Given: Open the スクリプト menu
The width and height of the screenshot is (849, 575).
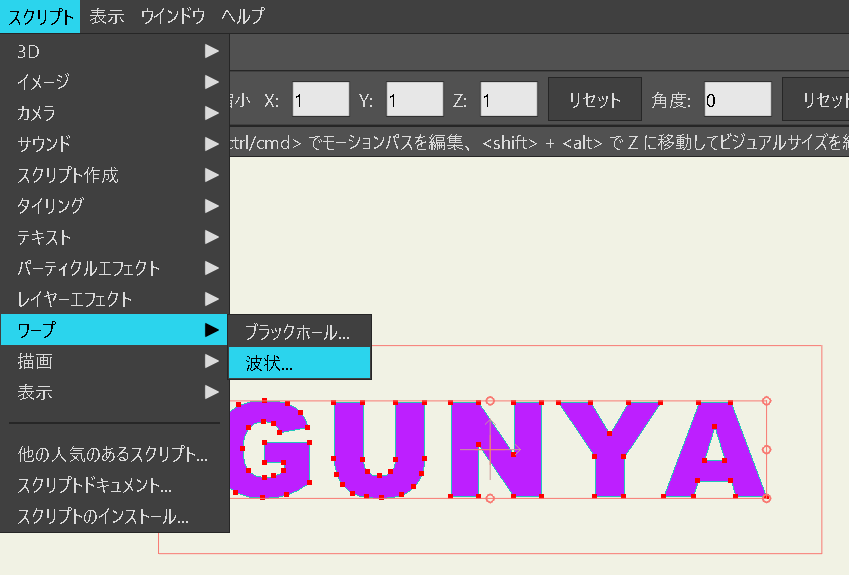Looking at the screenshot, I should click(x=40, y=16).
